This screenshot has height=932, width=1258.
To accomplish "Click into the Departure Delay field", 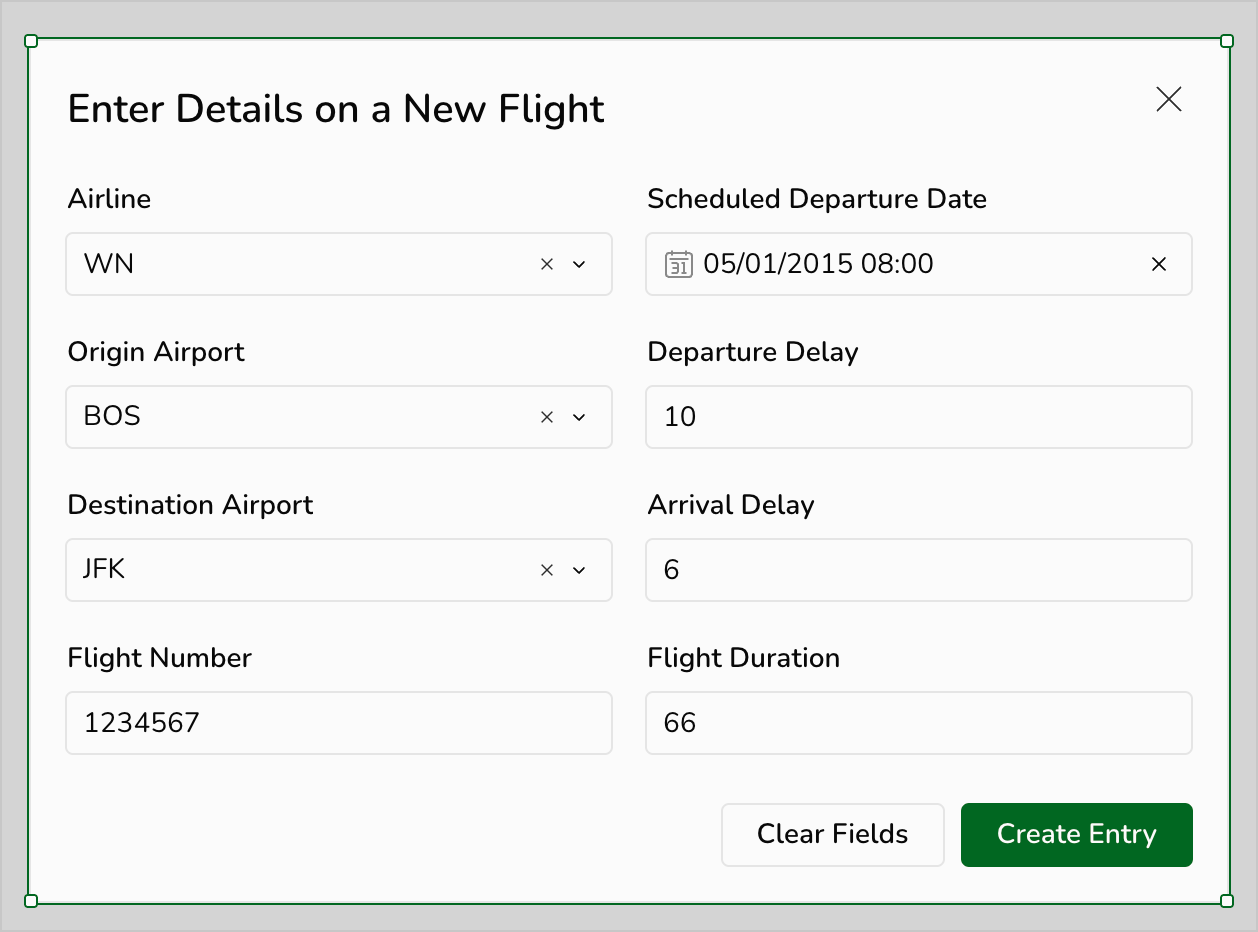I will tap(918, 417).
